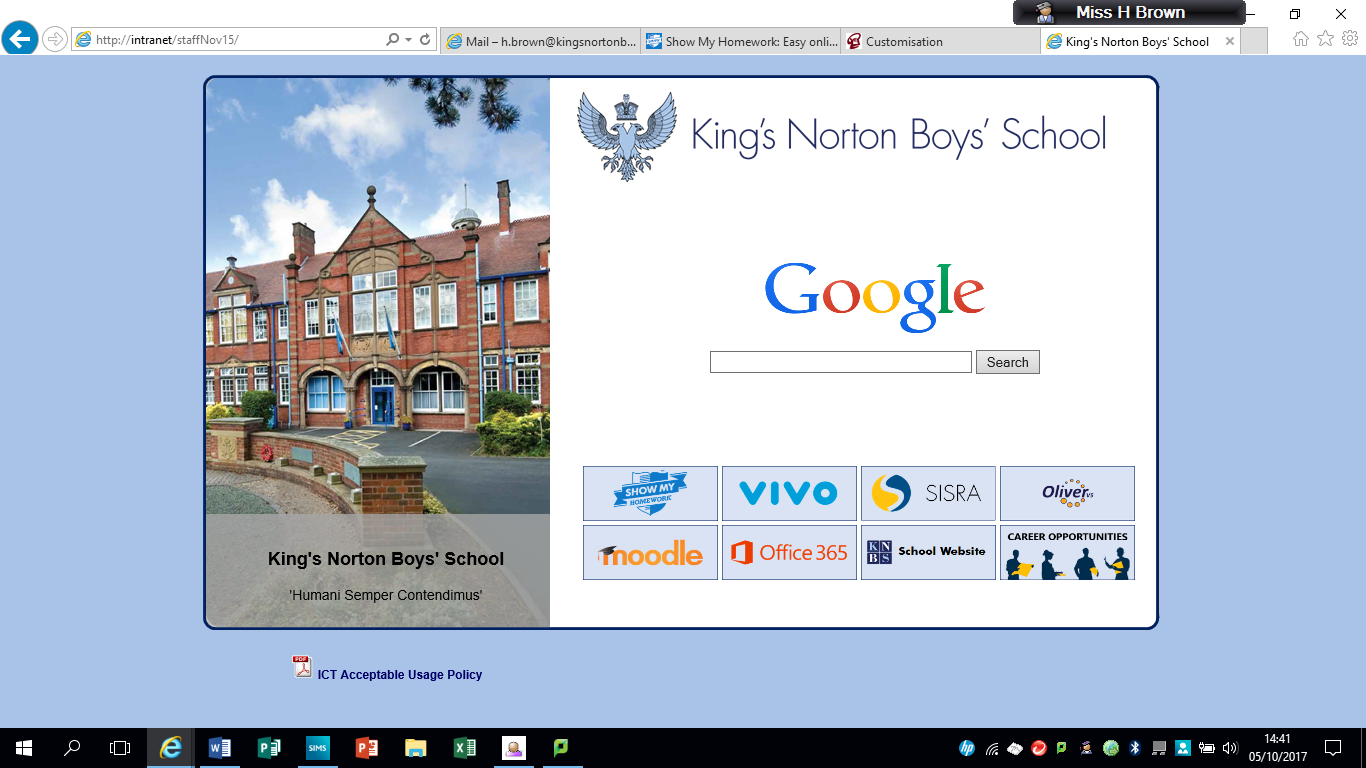Viewport: 1366px width, 768px height.
Task: Click Internet Explorer taskbar icon
Action: pos(171,747)
